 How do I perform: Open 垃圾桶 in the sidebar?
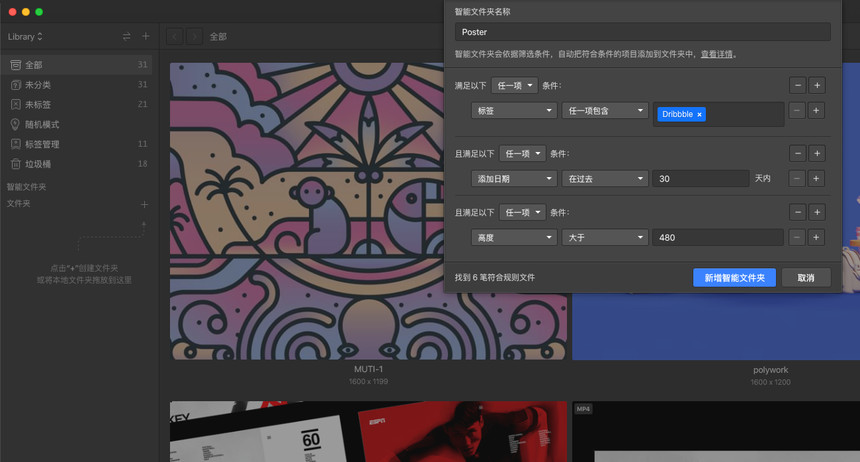click(x=76, y=164)
